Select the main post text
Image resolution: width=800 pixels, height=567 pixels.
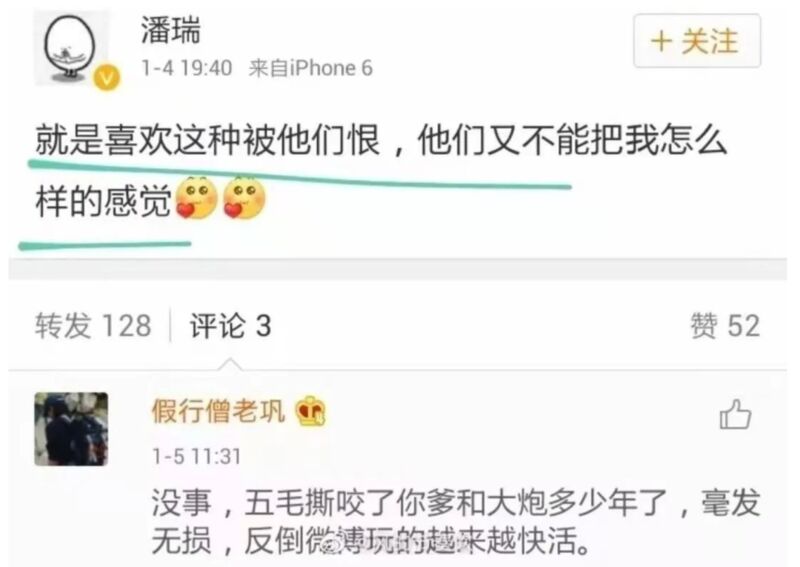pyautogui.click(x=381, y=171)
